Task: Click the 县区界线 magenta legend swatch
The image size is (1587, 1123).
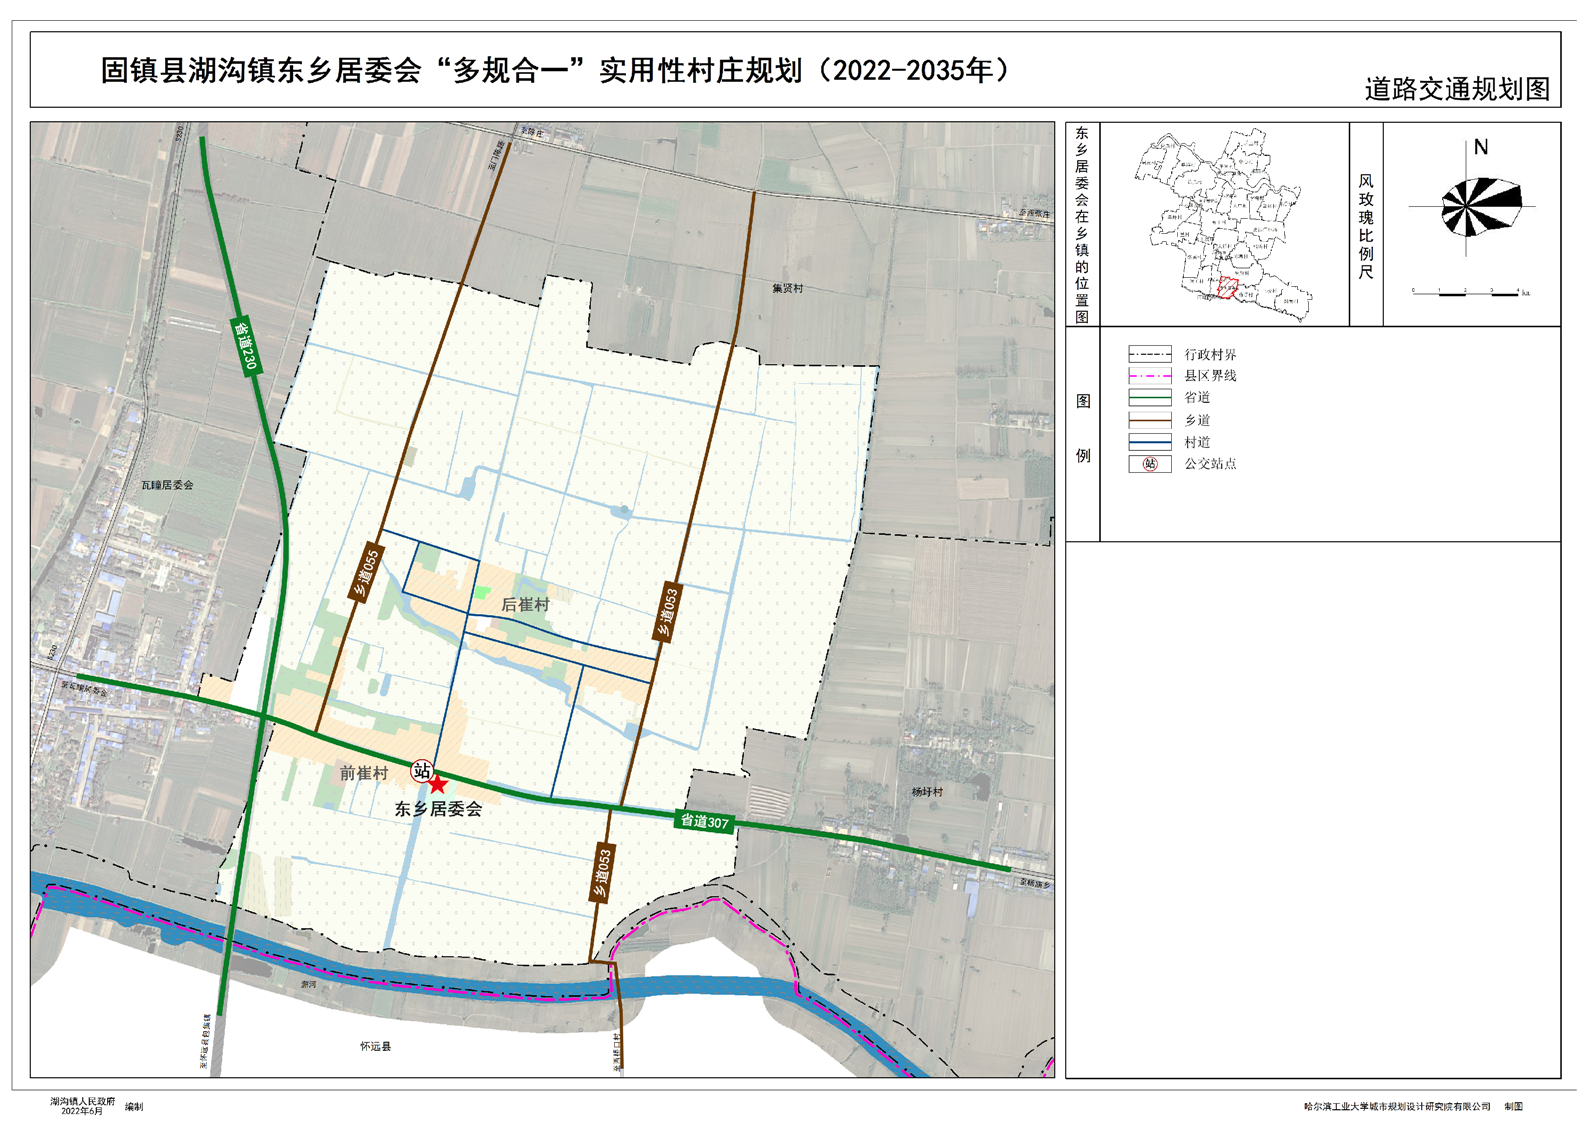Action: pos(1150,376)
